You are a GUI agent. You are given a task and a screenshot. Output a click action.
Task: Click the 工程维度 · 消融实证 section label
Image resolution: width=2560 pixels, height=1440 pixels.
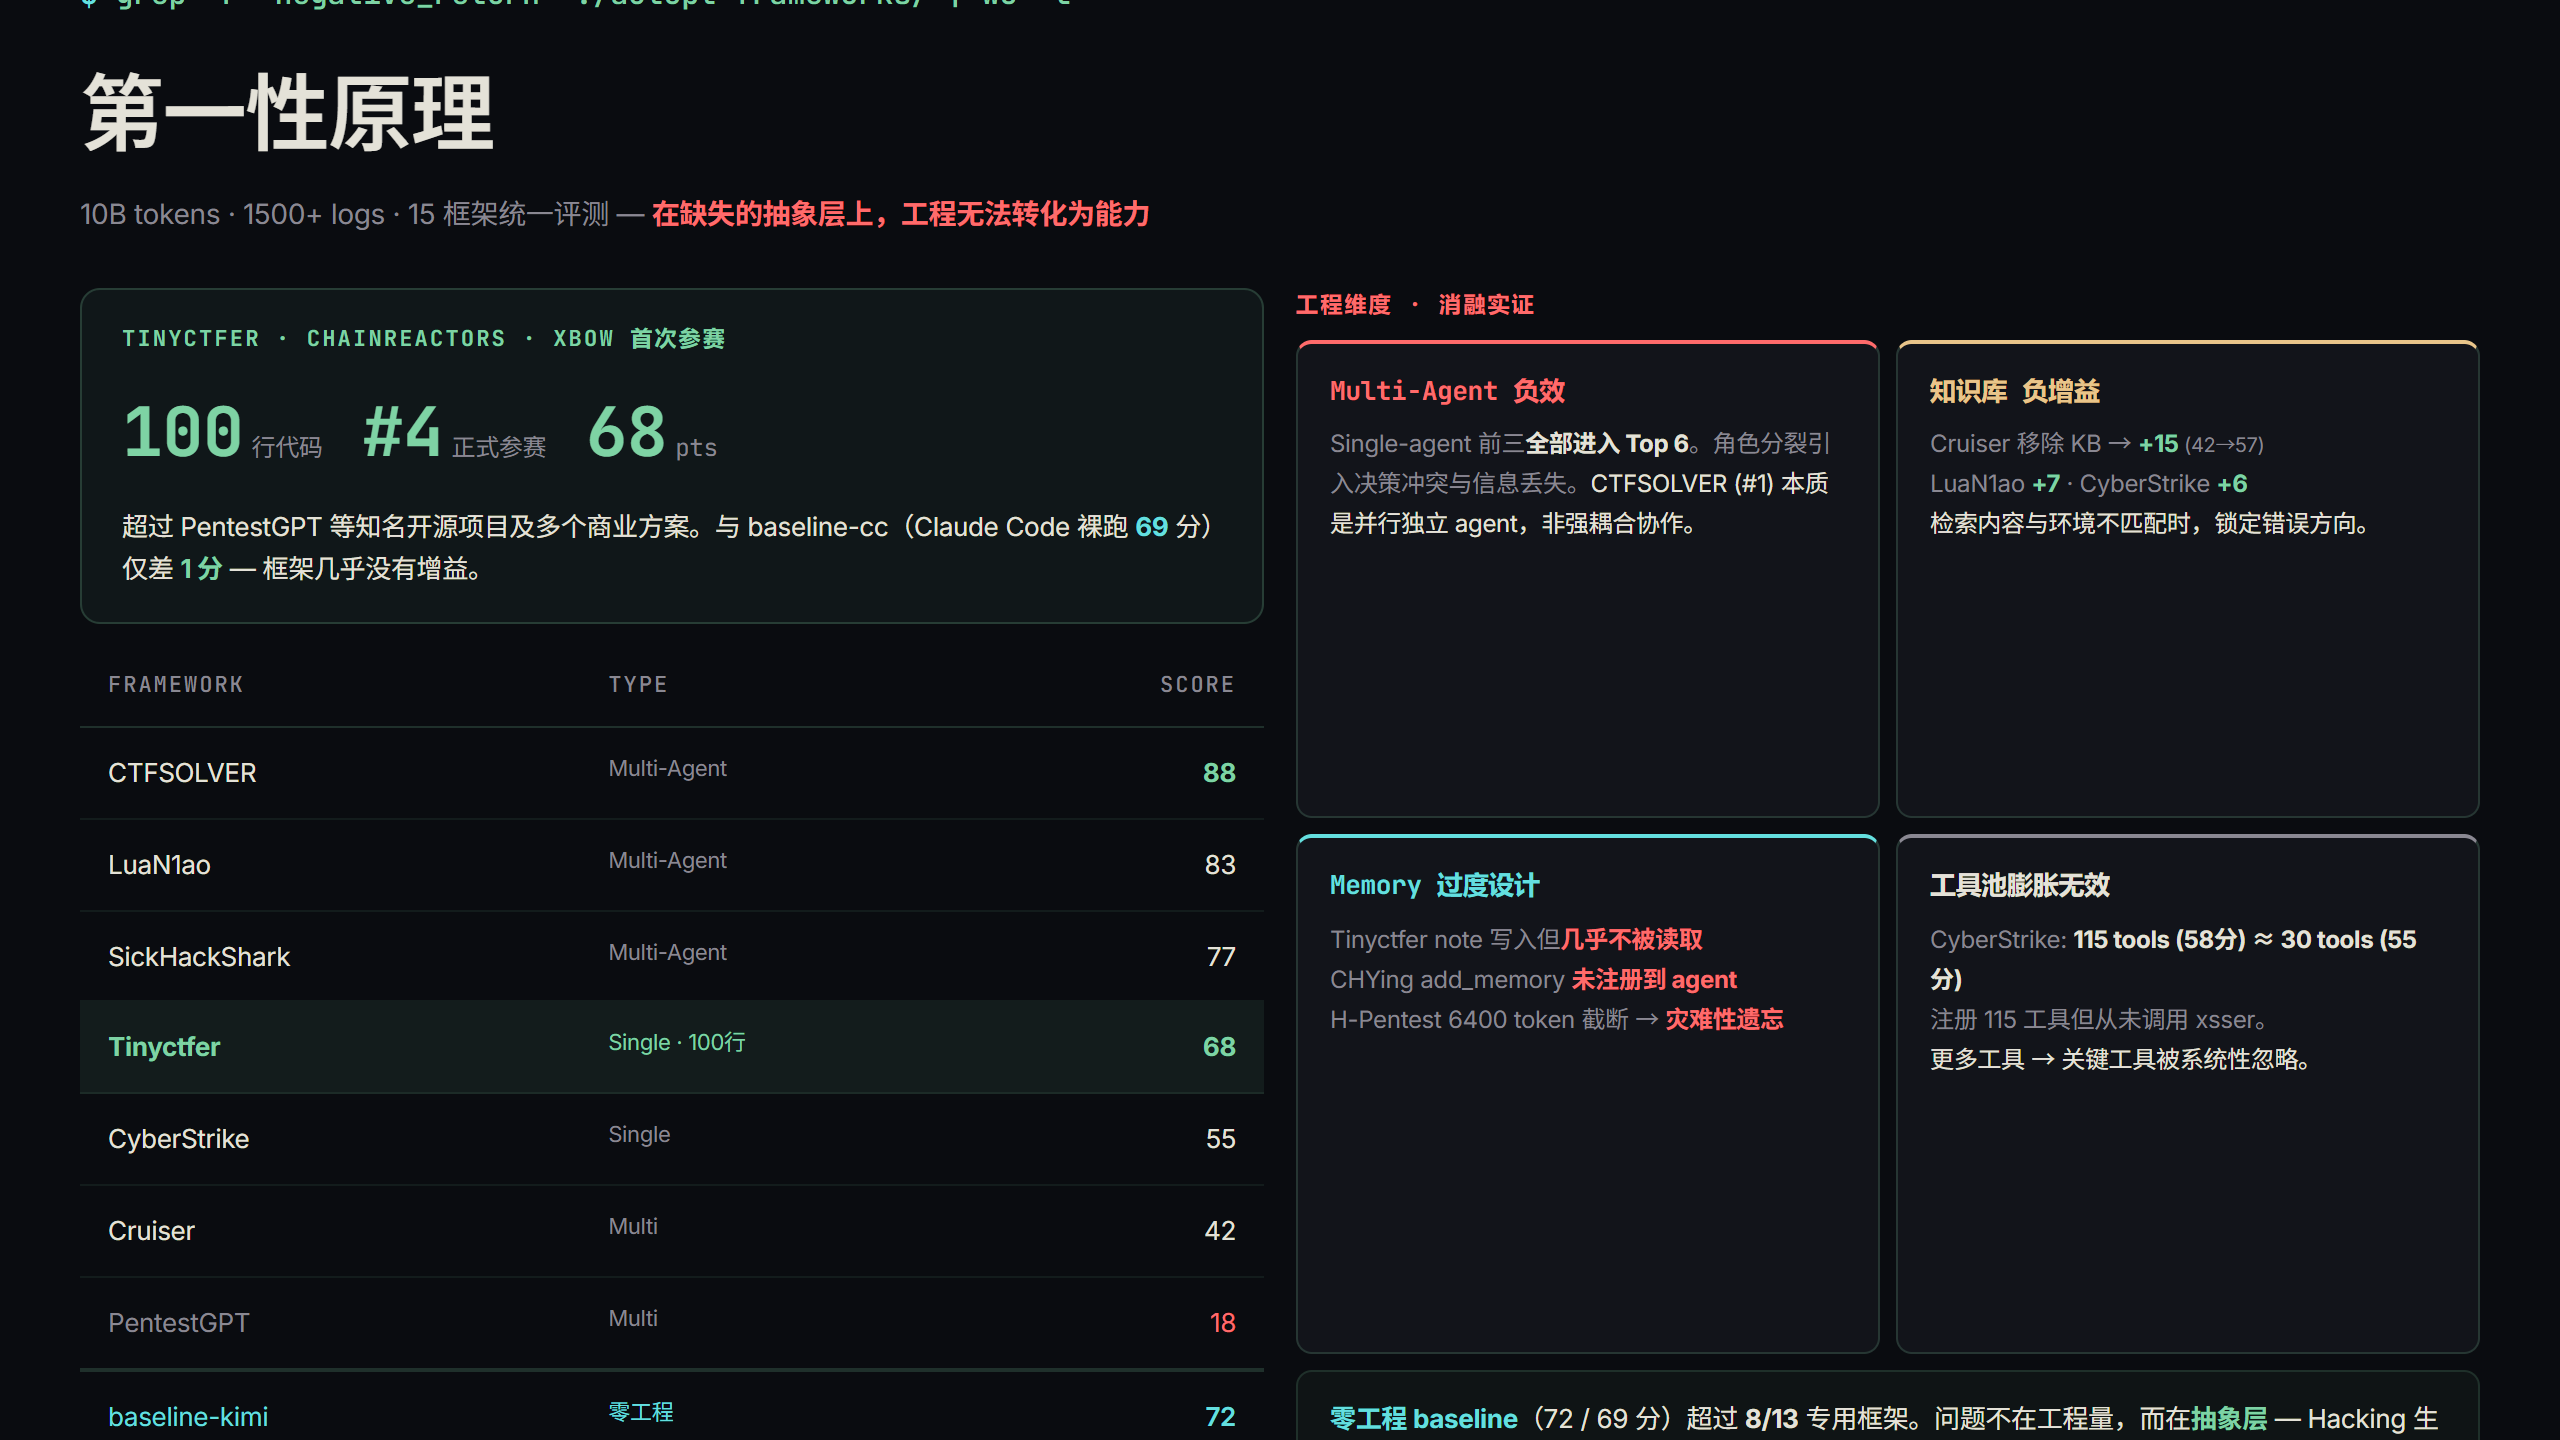(x=1415, y=305)
